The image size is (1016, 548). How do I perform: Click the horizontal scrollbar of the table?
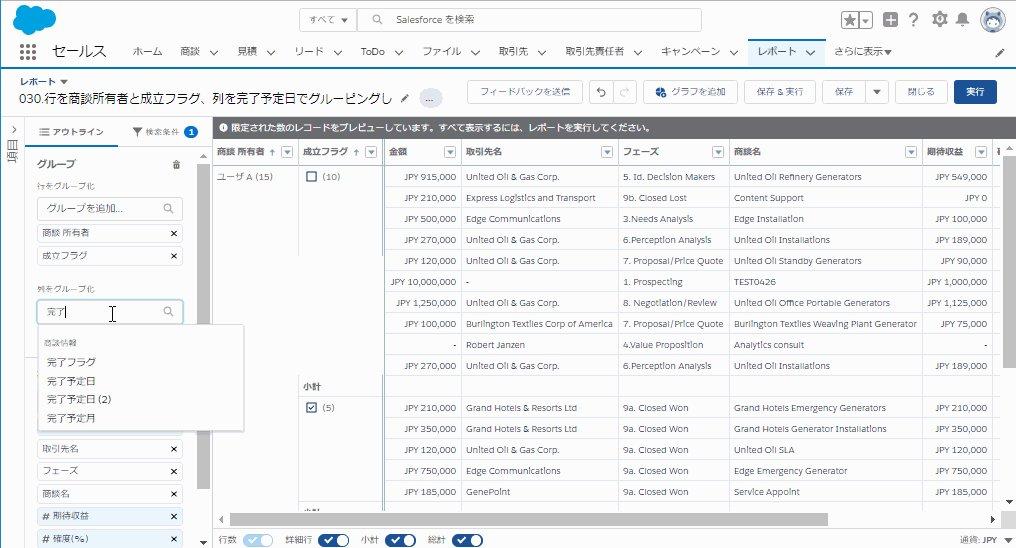pos(529,519)
